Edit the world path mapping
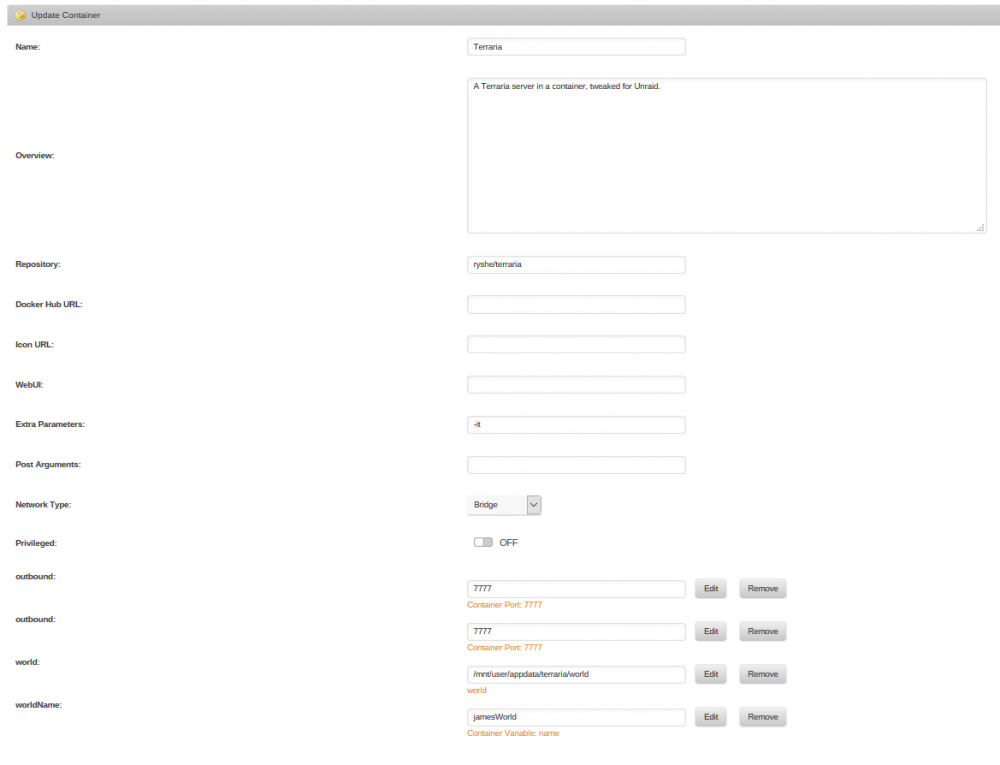 pyautogui.click(x=710, y=674)
